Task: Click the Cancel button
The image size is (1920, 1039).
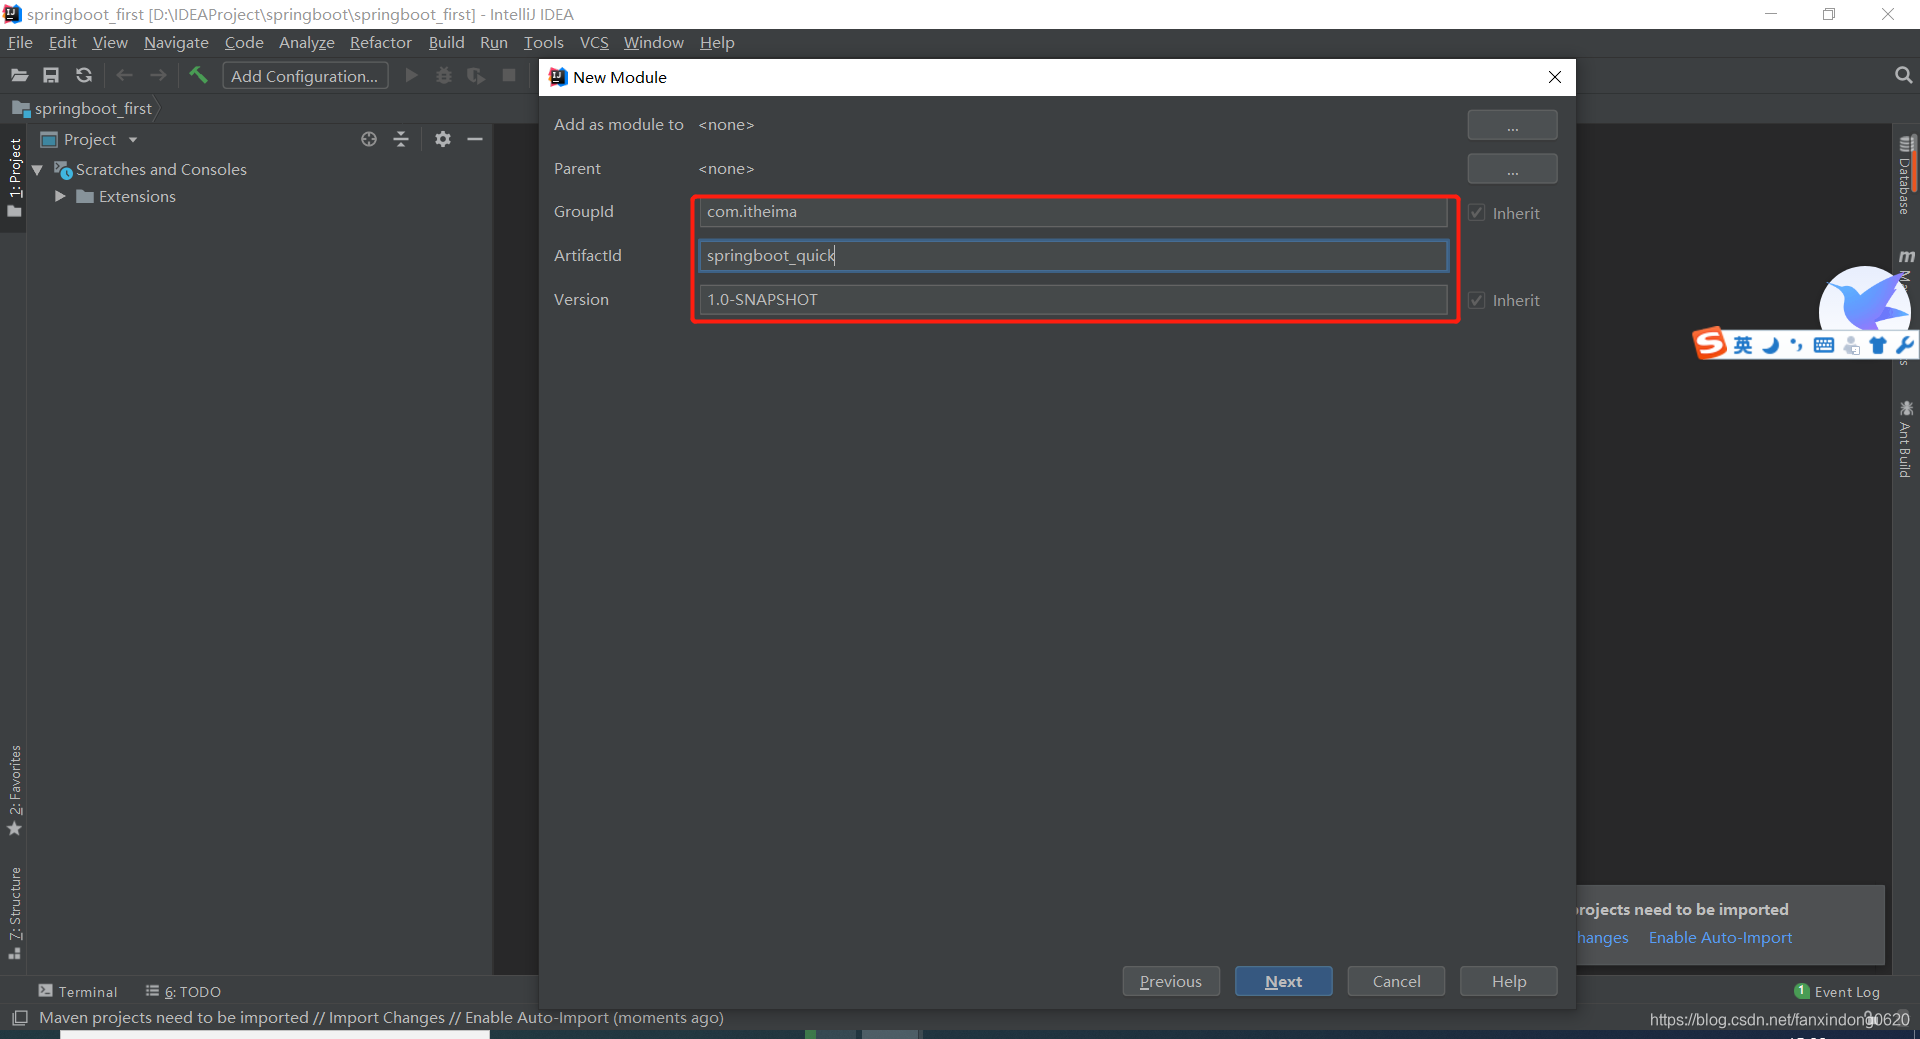Action: (1396, 981)
